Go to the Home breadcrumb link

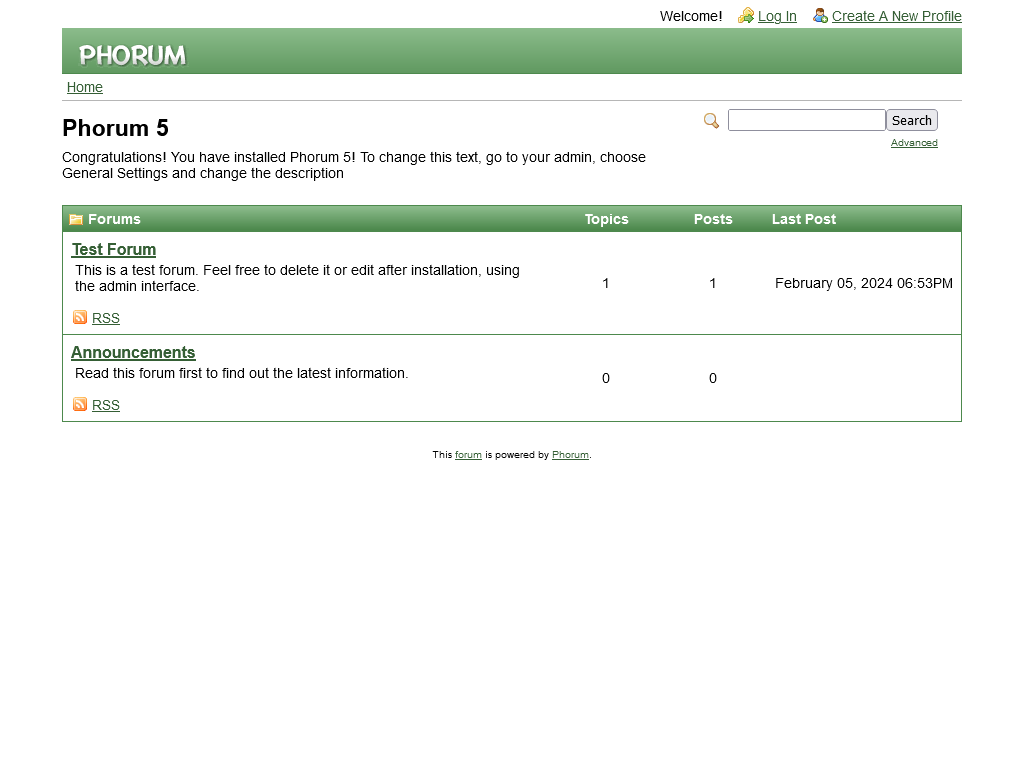pos(85,88)
